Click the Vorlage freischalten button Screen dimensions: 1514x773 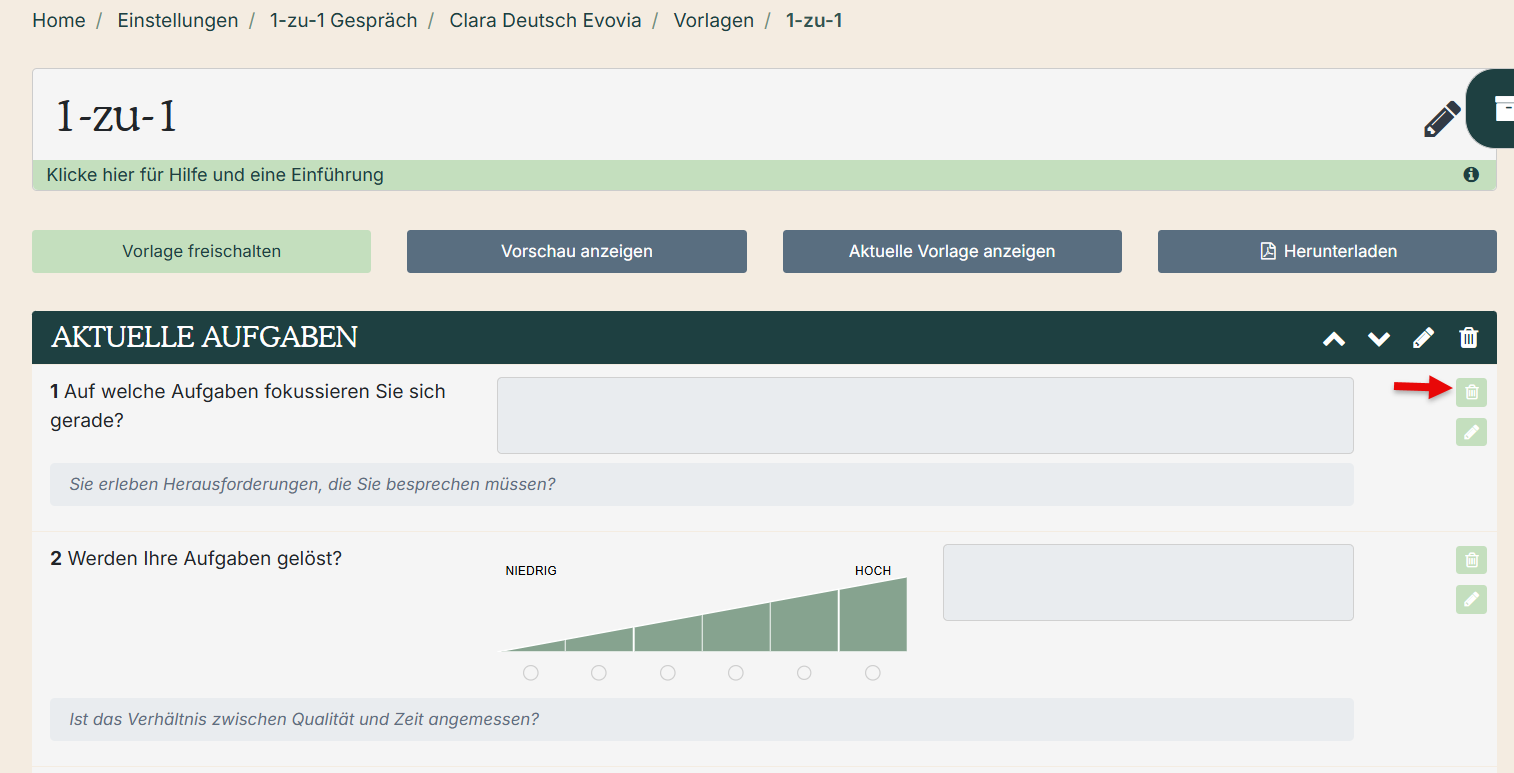coord(201,251)
